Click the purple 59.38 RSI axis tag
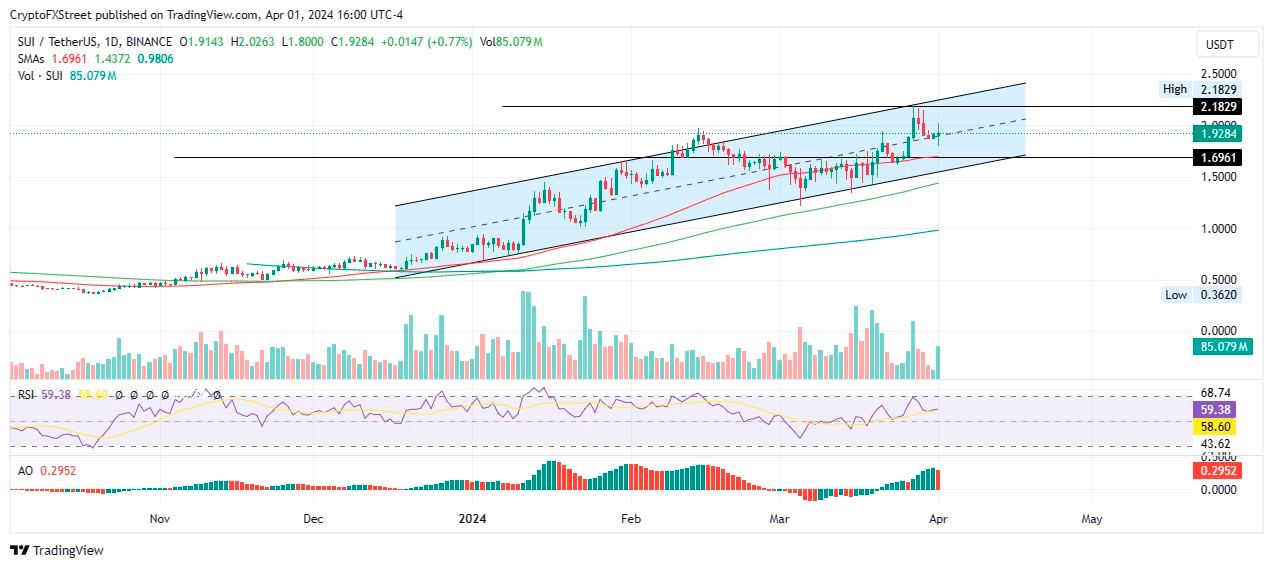The height and width of the screenshot is (568, 1273). pyautogui.click(x=1215, y=410)
